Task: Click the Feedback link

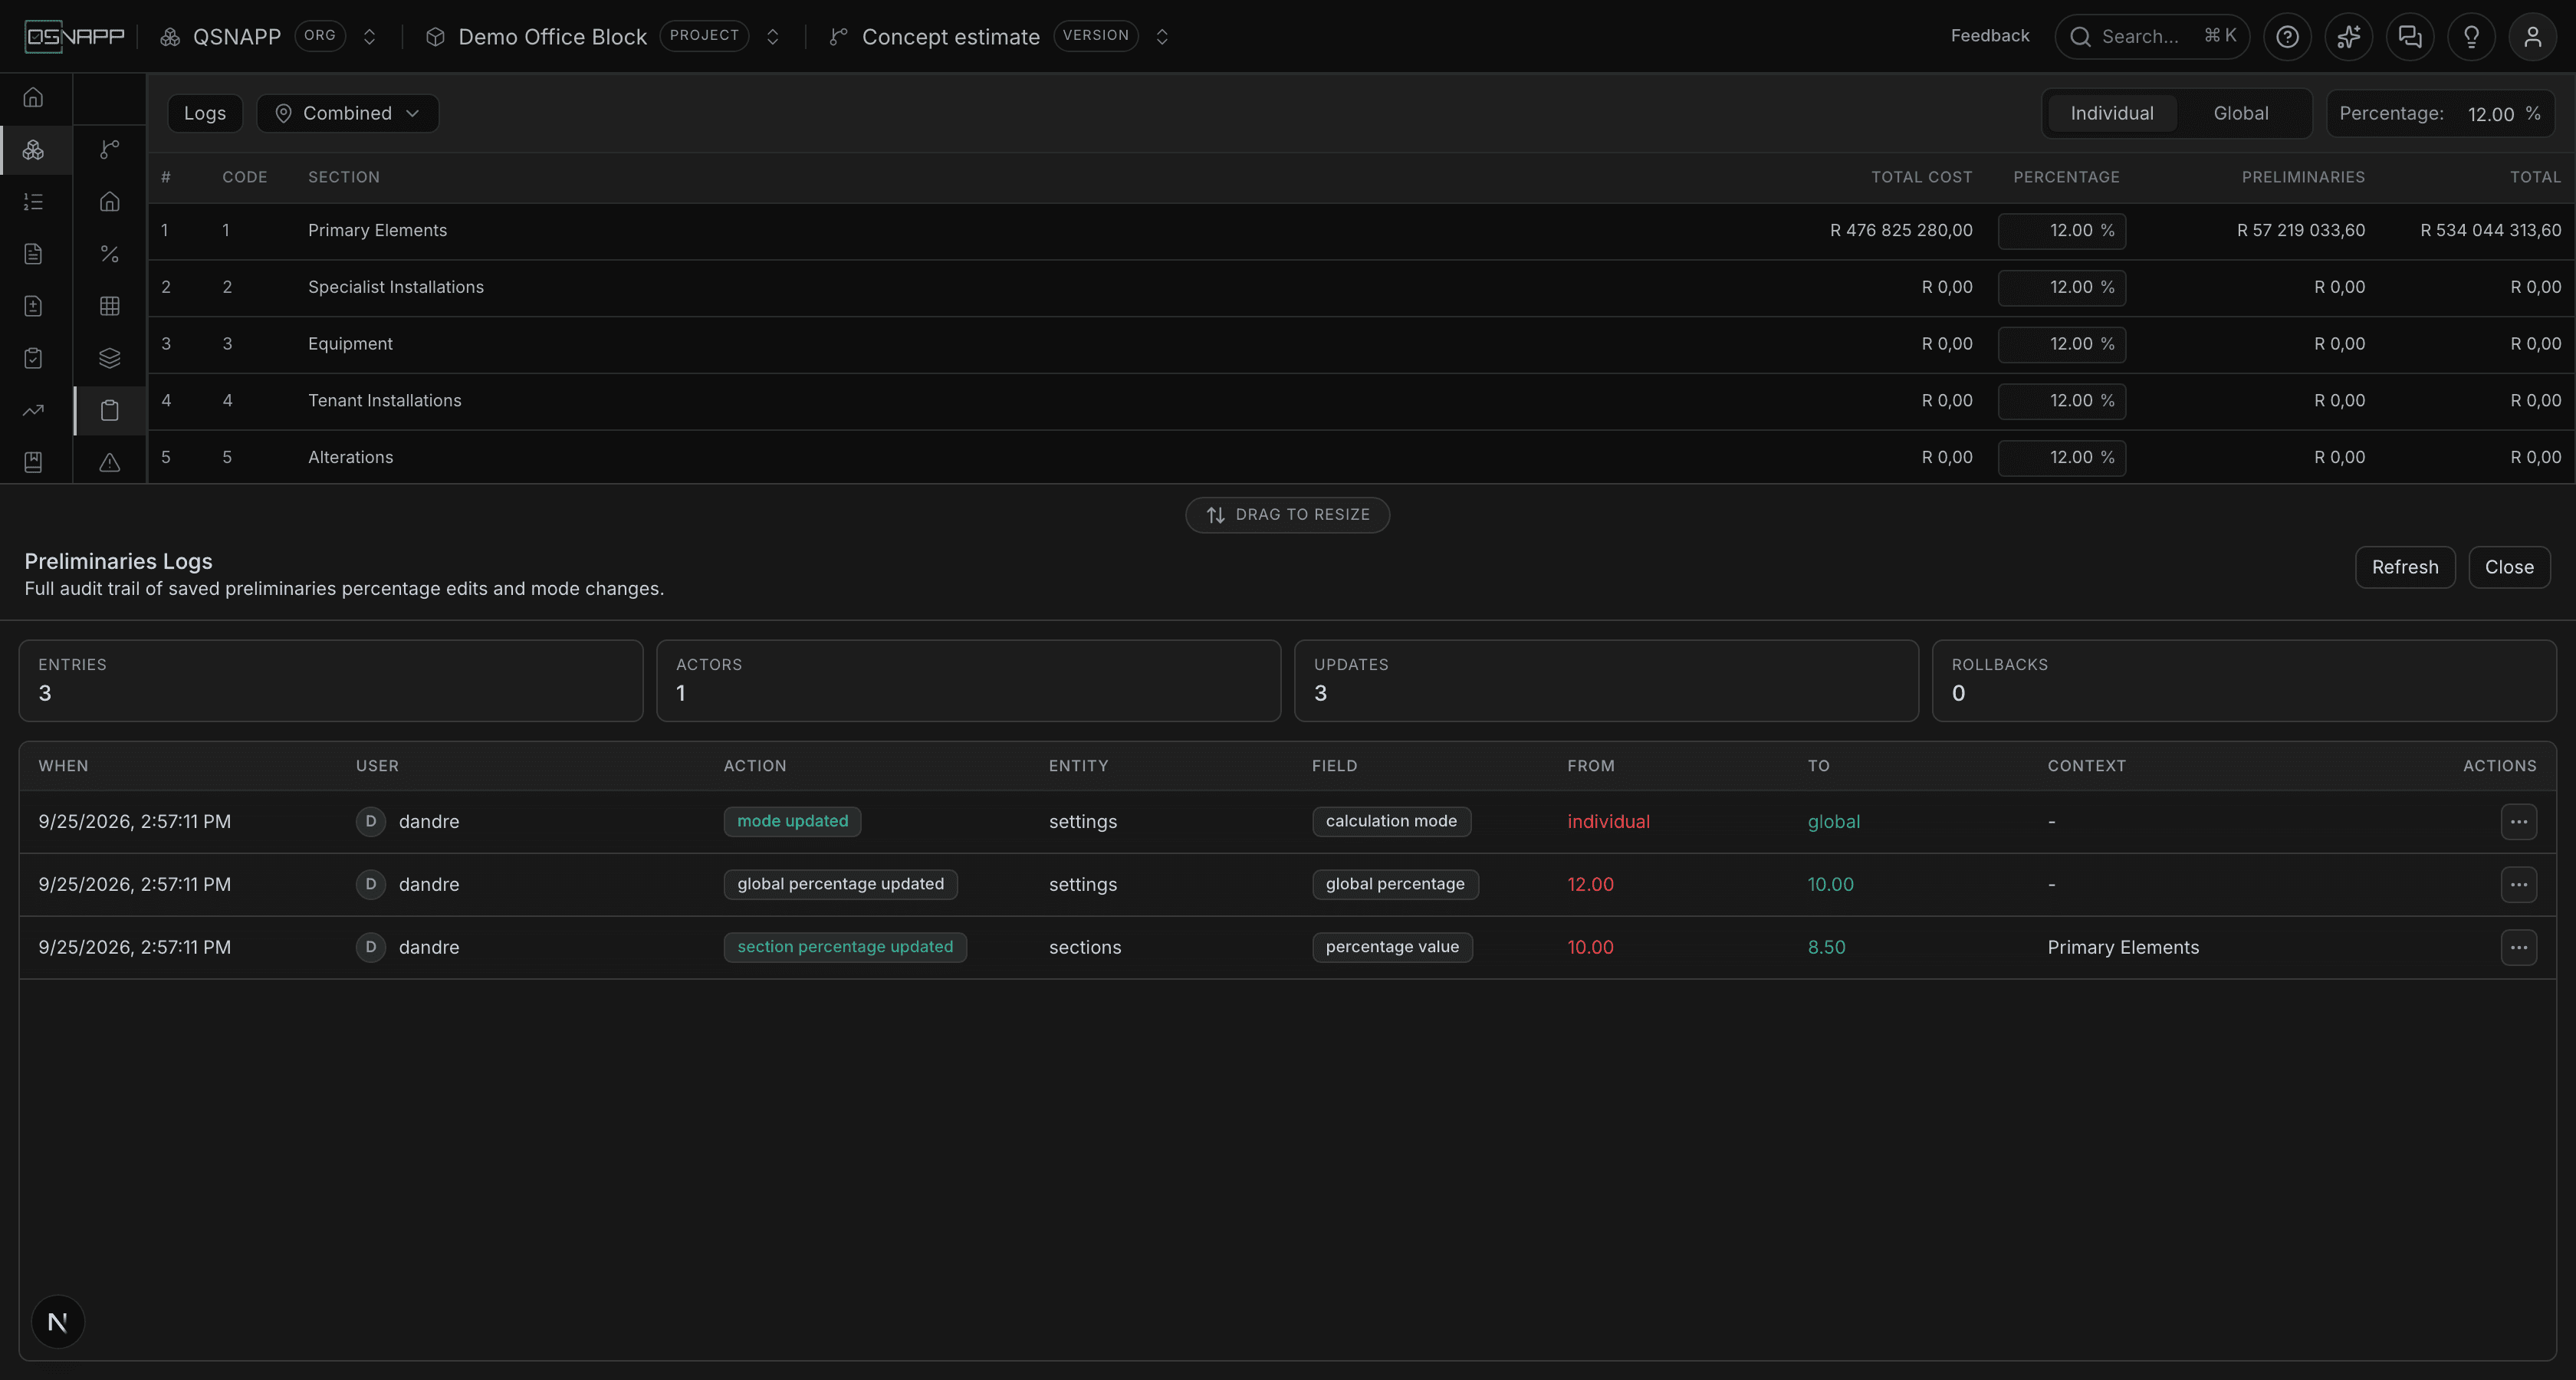Action: pos(1989,36)
